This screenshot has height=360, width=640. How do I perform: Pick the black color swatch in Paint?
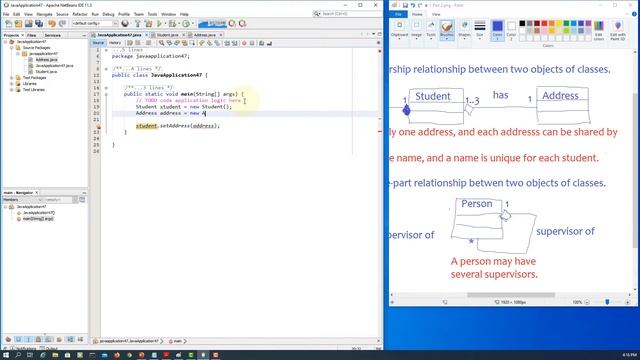tap(522, 24)
